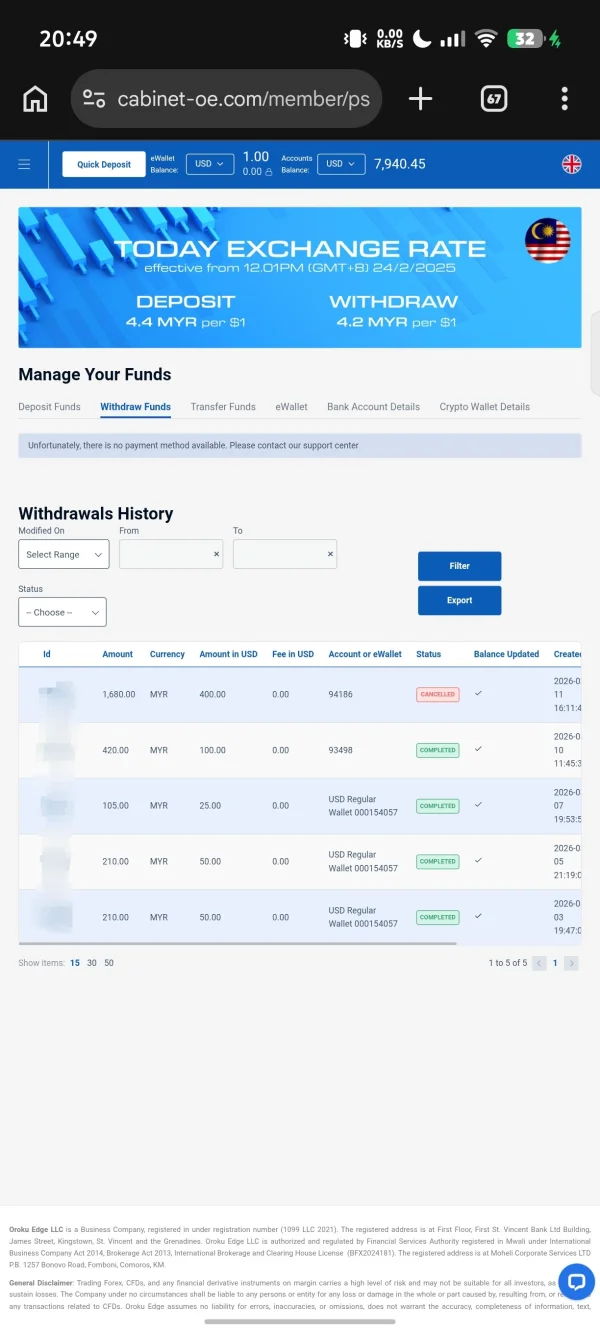Open new browser tab plus icon
This screenshot has width=600, height=1333.
[x=421, y=98]
